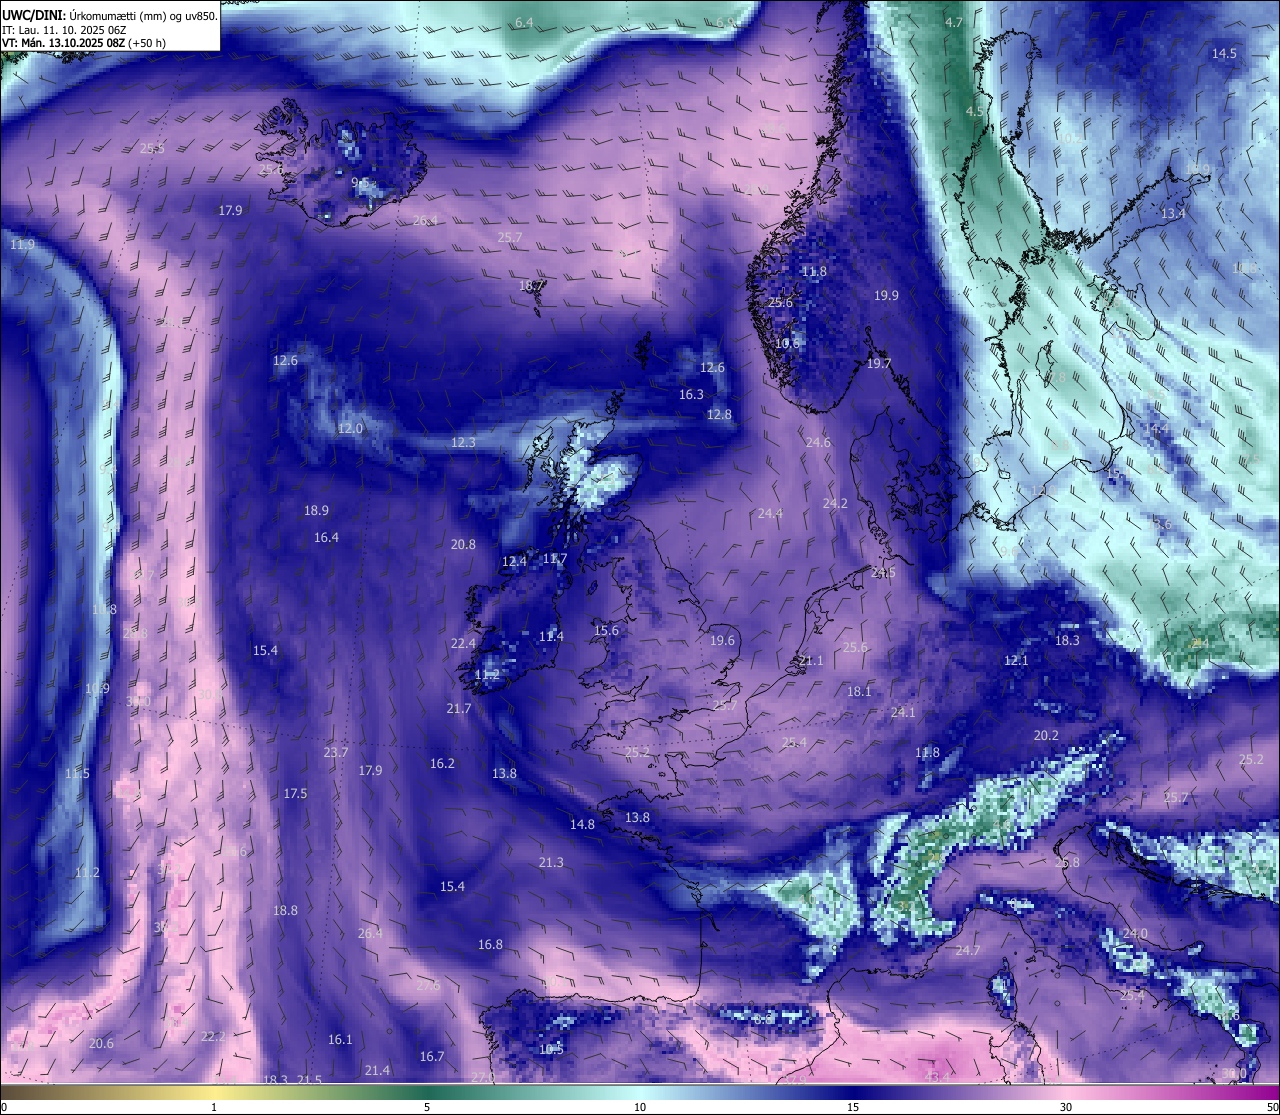Image resolution: width=1280 pixels, height=1115 pixels.
Task: Click the 24.6 value label
Action: coord(818,442)
